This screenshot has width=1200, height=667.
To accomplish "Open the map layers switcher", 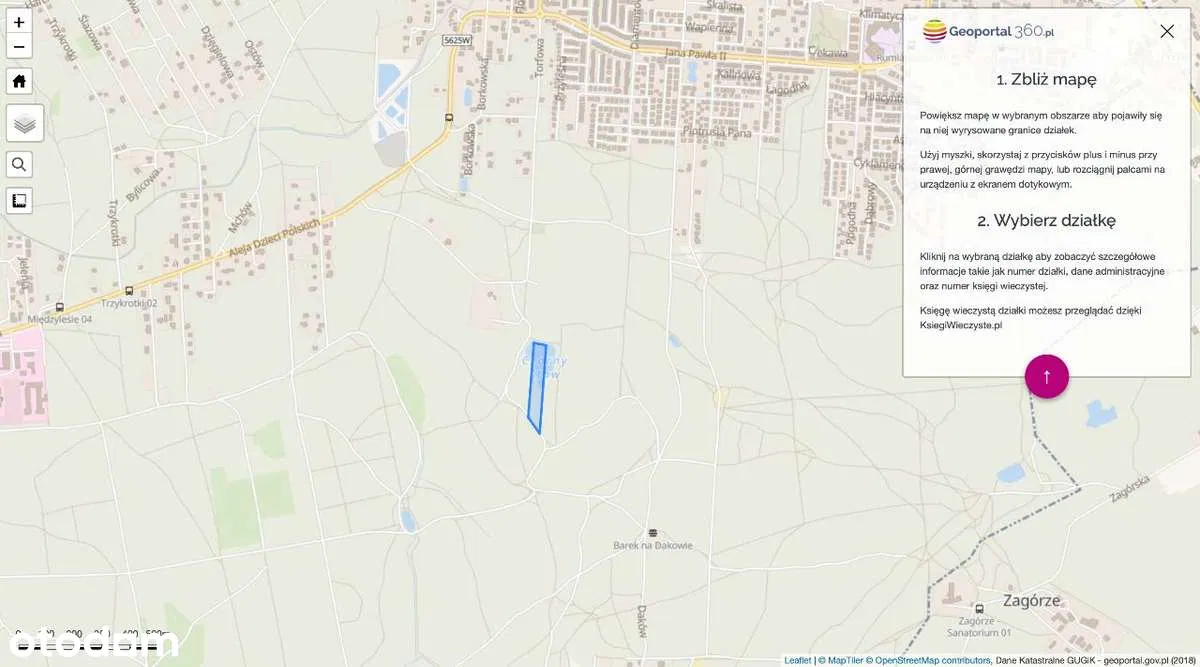I will (25, 123).
